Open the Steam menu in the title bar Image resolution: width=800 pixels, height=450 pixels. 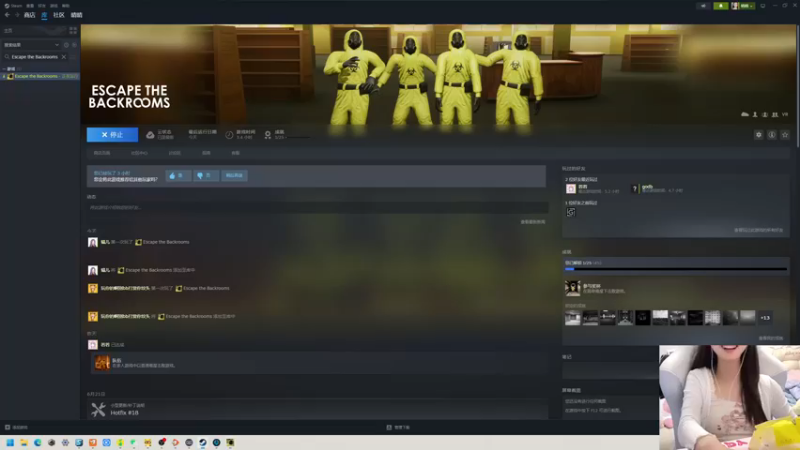point(13,6)
